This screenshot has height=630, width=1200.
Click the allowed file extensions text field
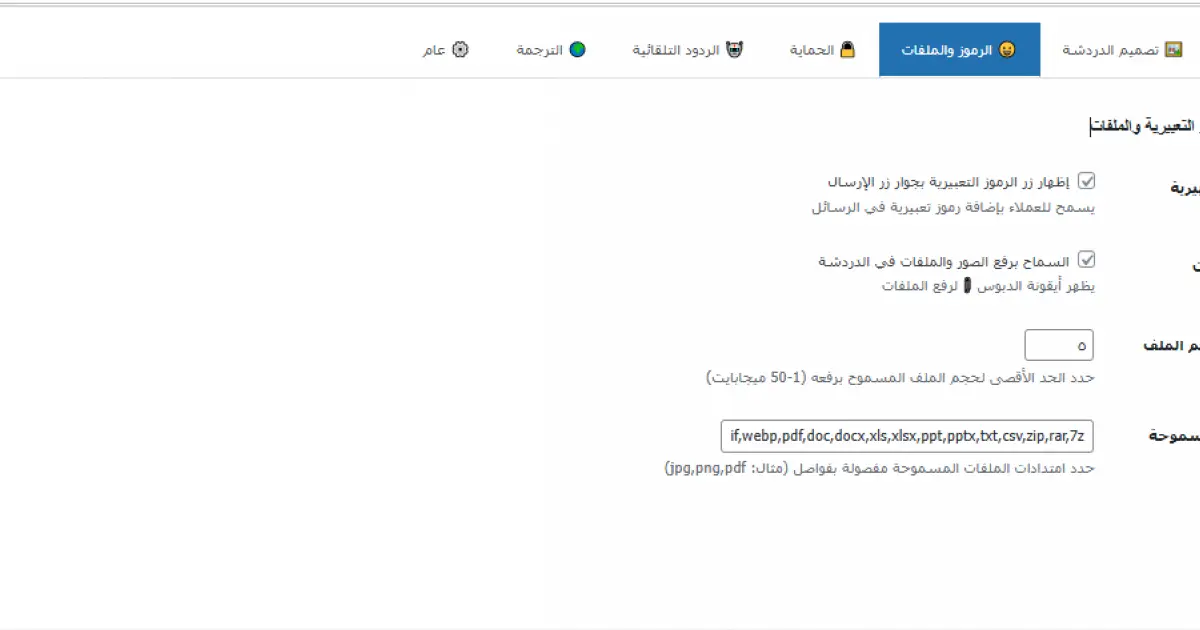pos(907,436)
